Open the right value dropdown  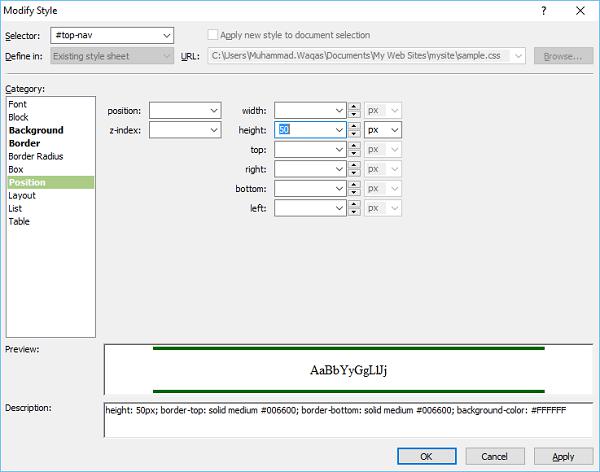pos(339,169)
